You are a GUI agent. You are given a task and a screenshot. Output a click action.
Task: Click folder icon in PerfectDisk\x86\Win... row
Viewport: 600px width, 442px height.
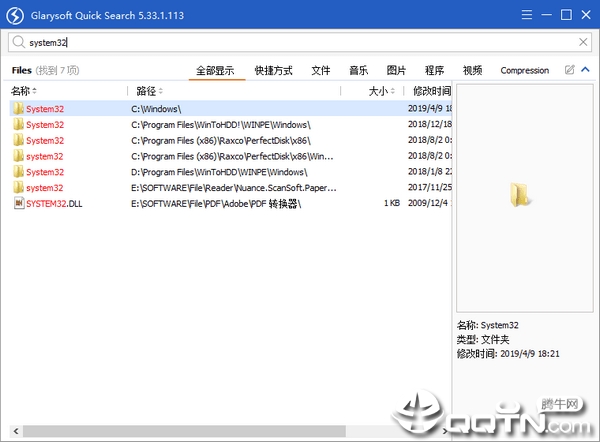[x=18, y=156]
